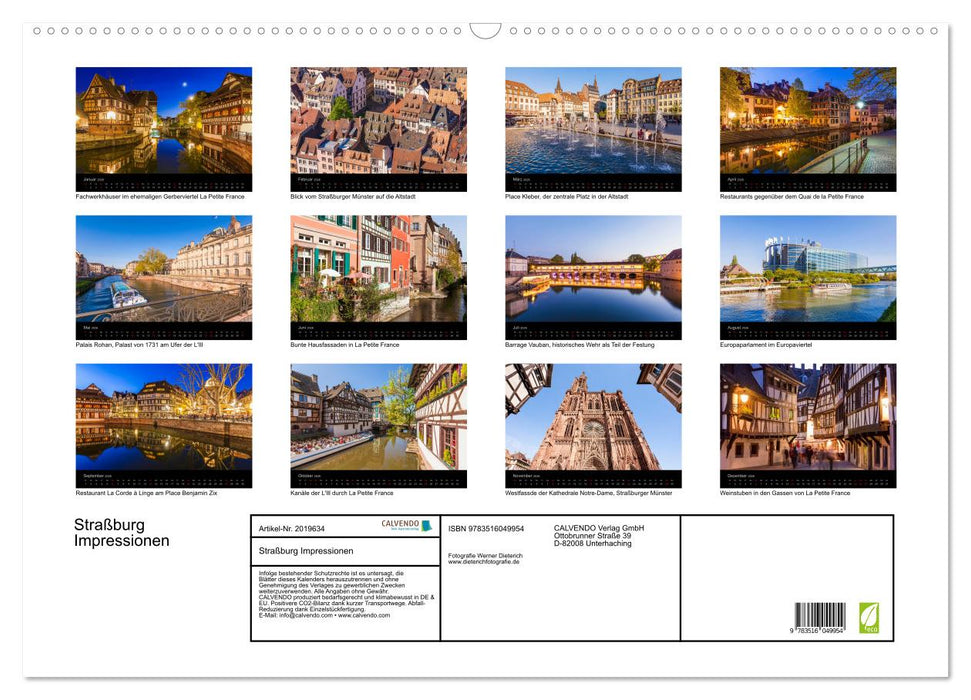Open the November photo of Kathedrale Notre-Dame
The width and height of the screenshot is (971, 700).
pos(594,420)
